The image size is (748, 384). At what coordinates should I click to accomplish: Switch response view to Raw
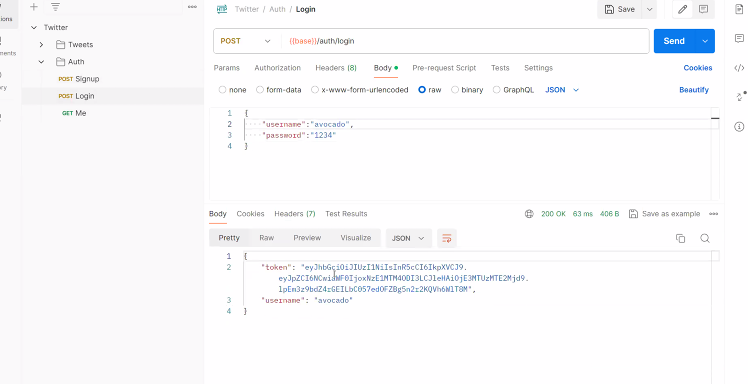tap(267, 238)
